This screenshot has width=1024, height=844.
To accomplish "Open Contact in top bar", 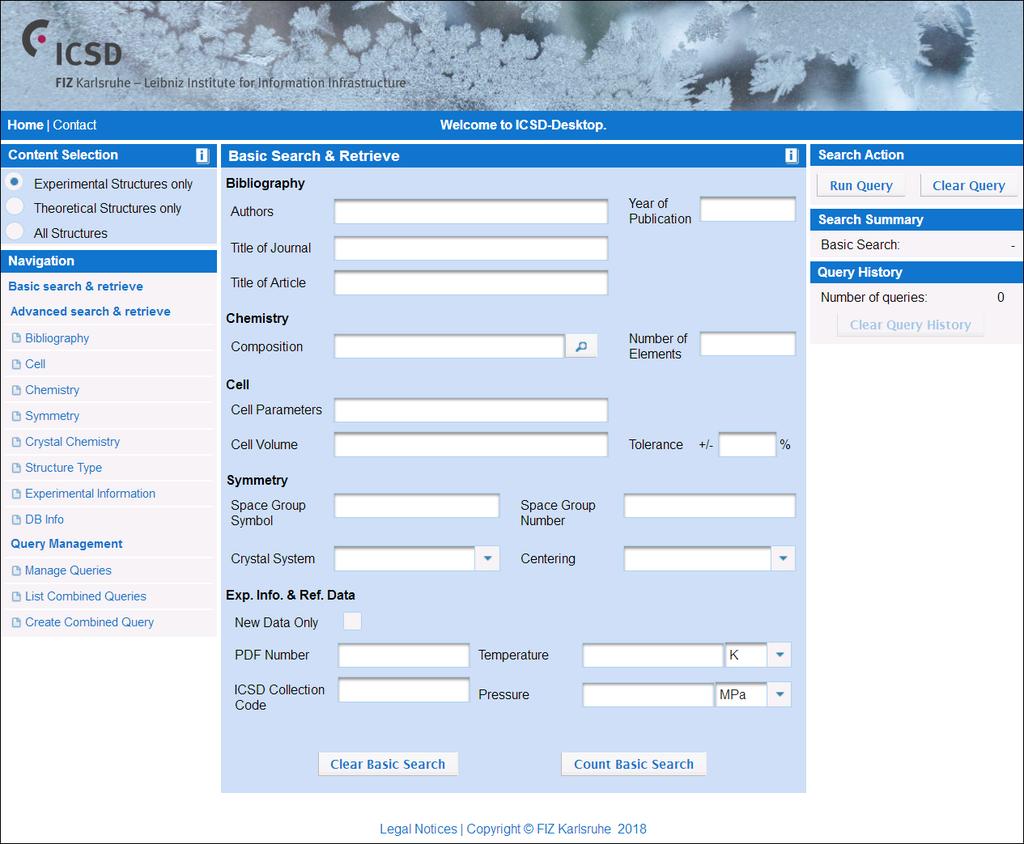I will point(74,125).
